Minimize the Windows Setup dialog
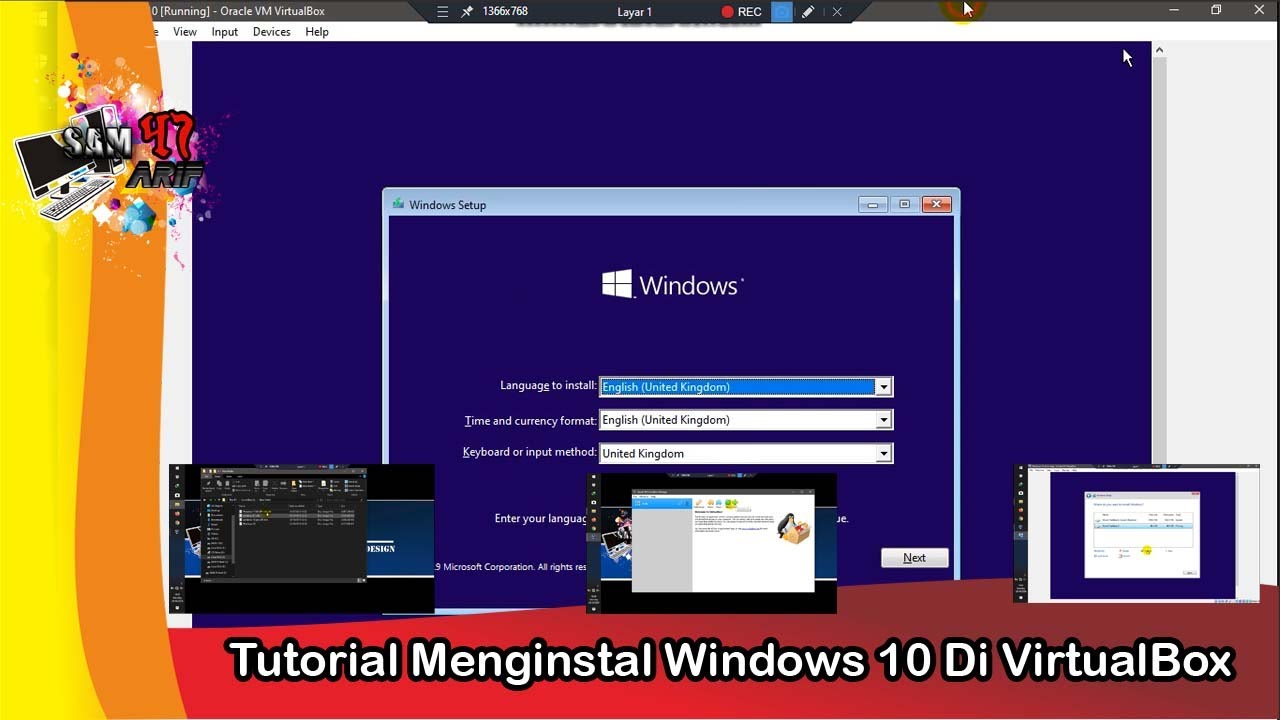Image resolution: width=1280 pixels, height=720 pixels. pos(873,204)
